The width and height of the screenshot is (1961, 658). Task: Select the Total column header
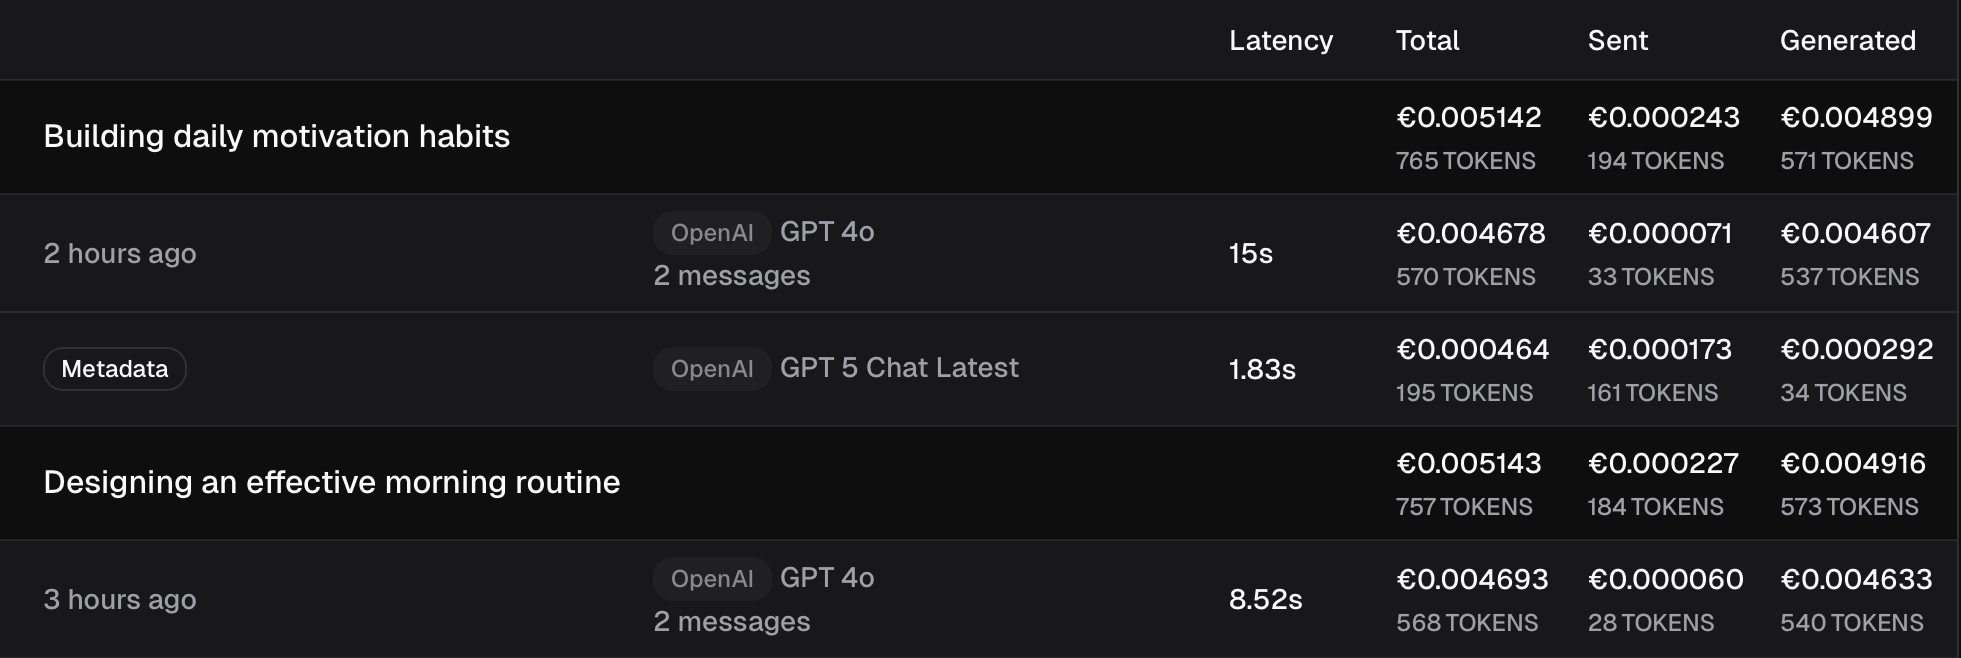point(1427,40)
